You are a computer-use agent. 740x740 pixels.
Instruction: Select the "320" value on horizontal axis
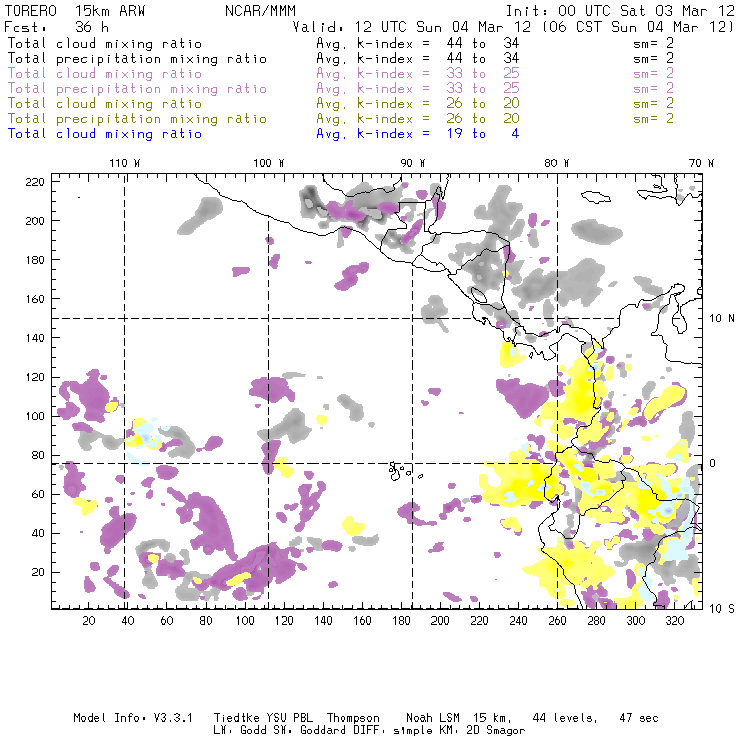674,621
